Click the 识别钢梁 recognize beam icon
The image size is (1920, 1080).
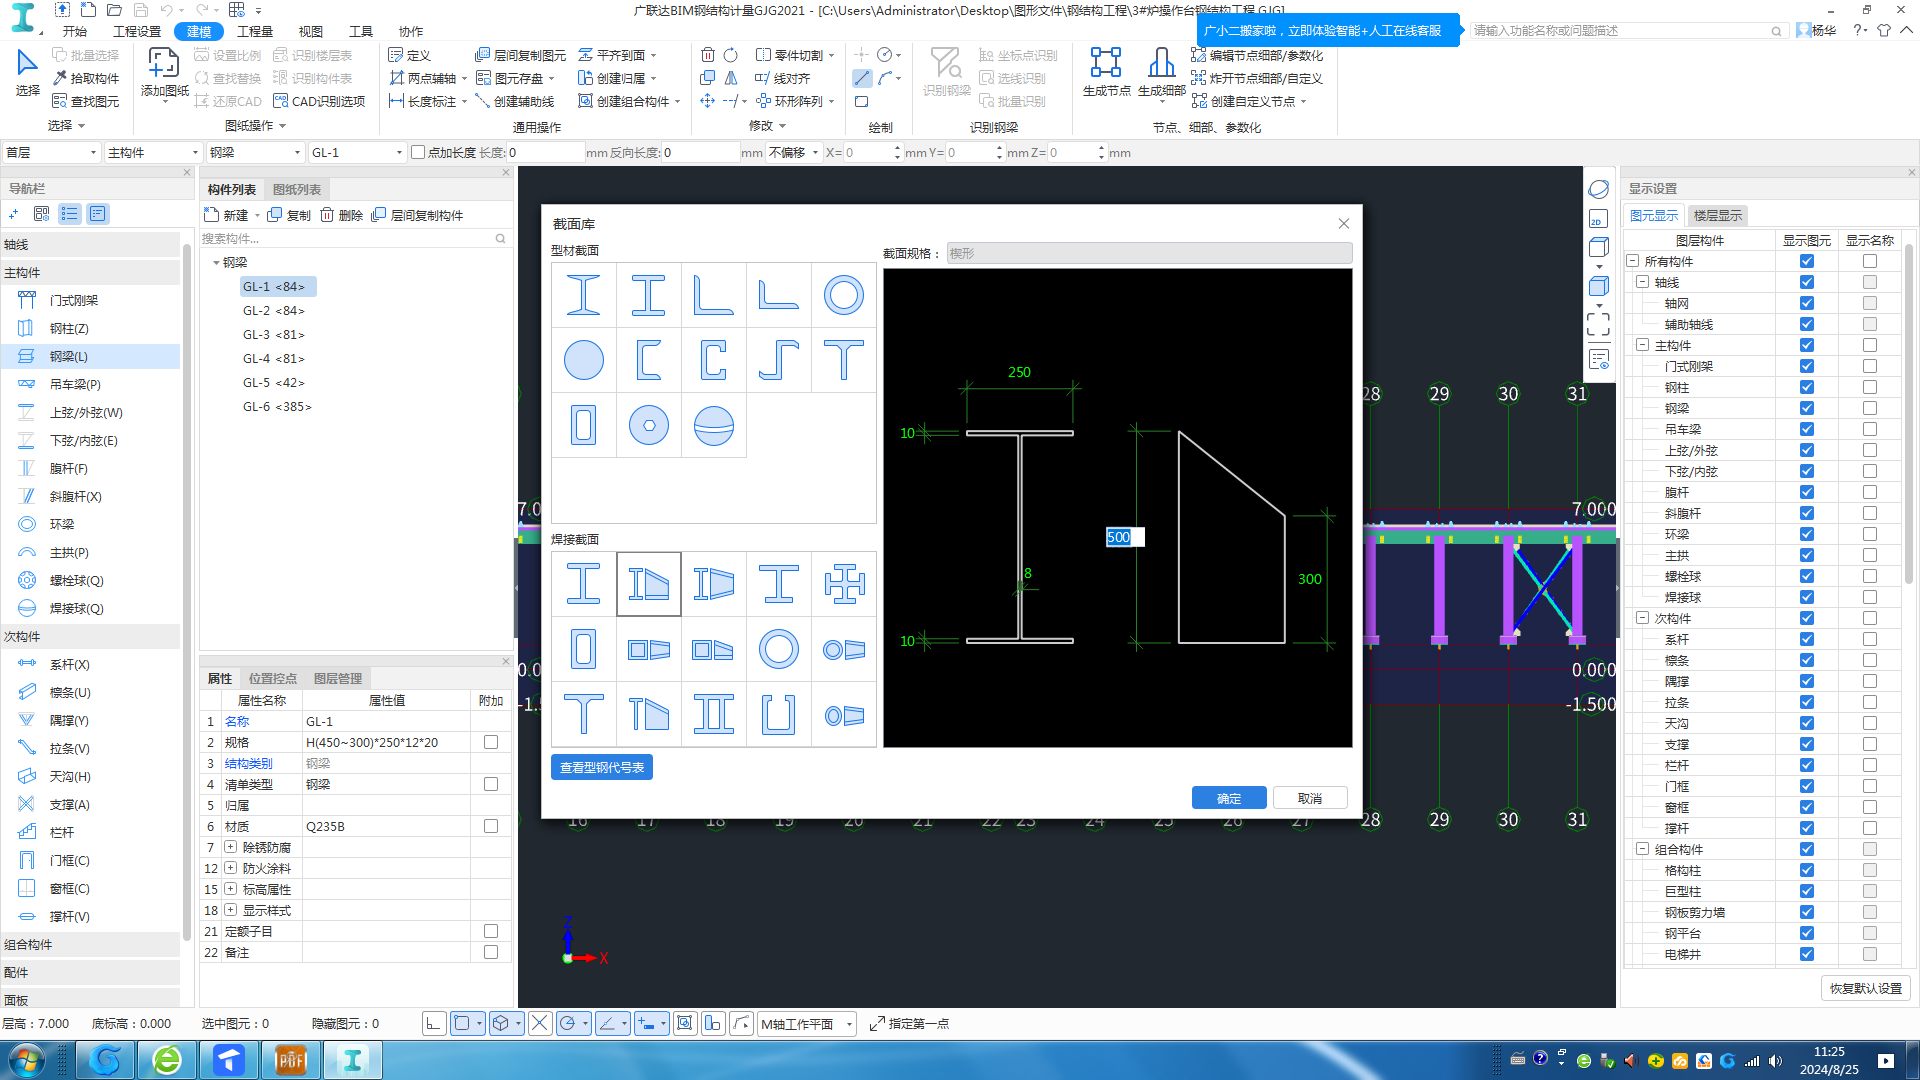pyautogui.click(x=946, y=72)
